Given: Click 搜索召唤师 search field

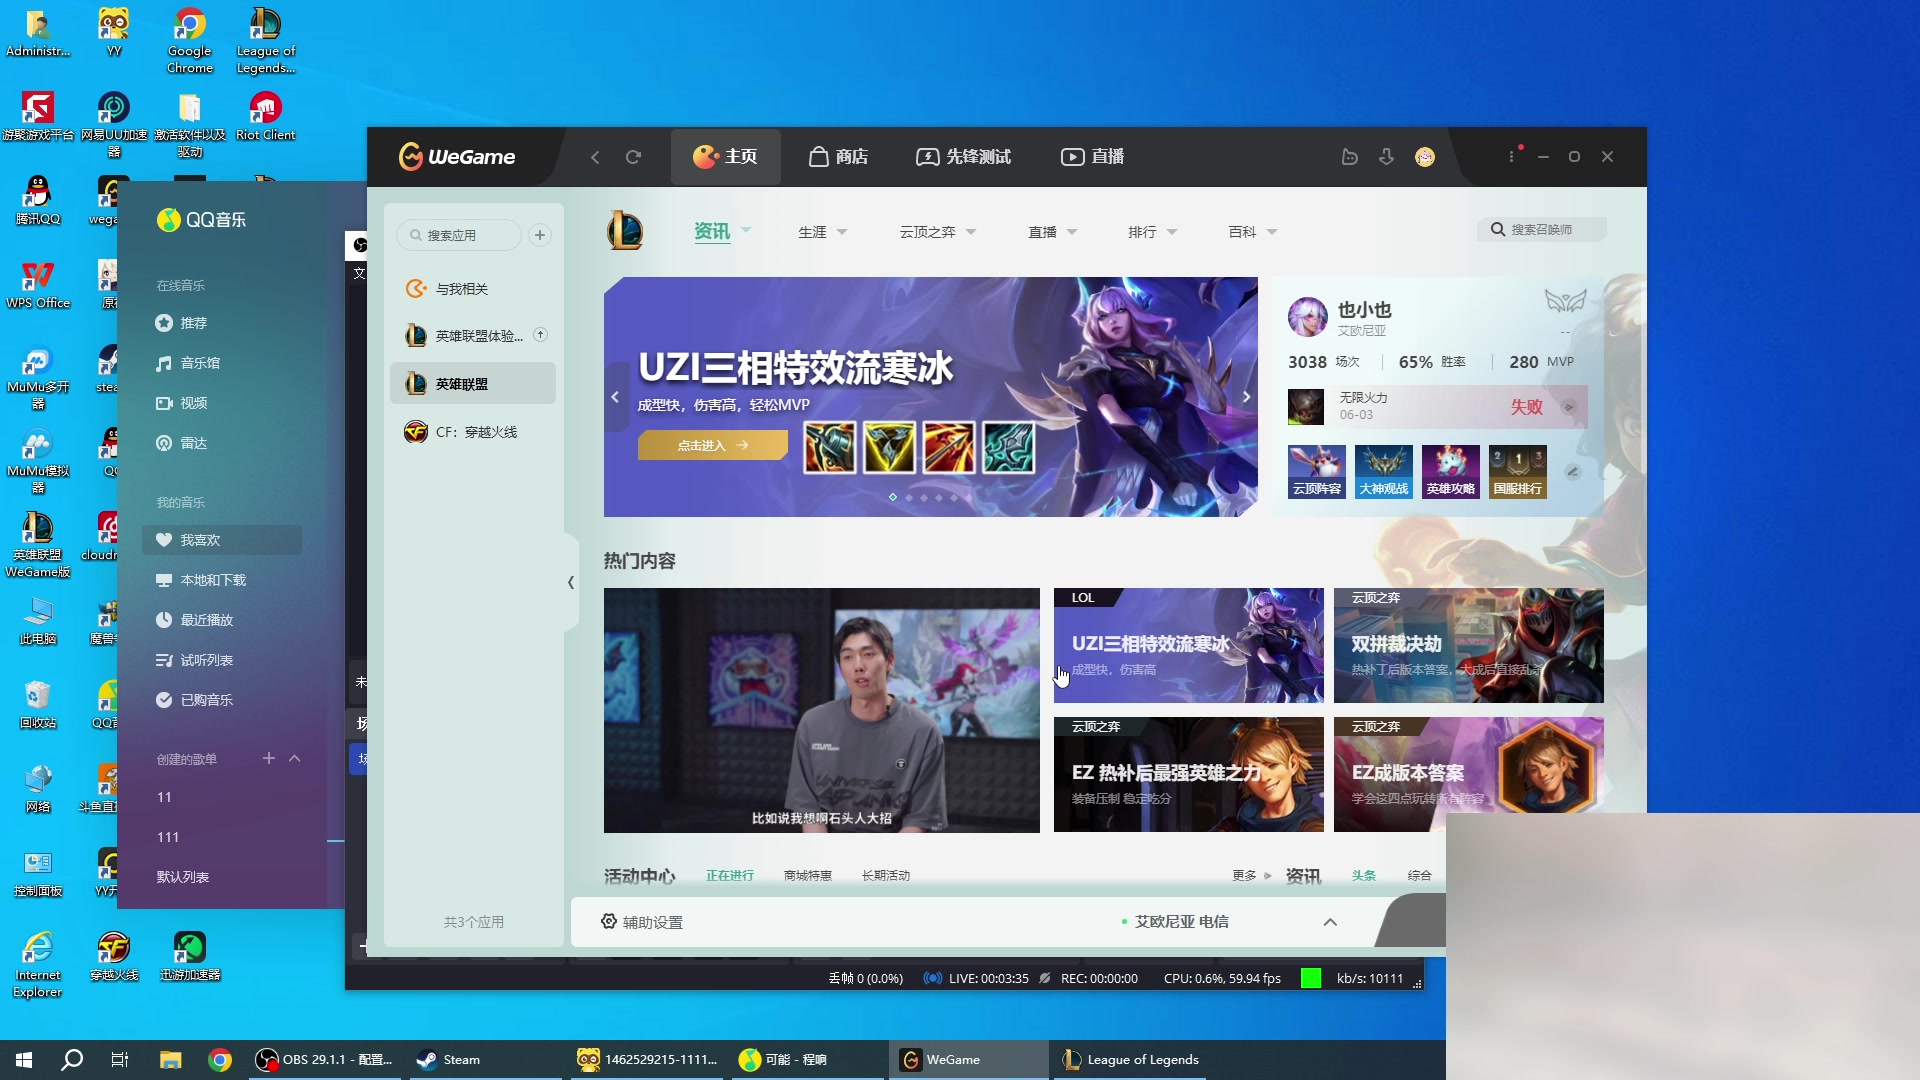Looking at the screenshot, I should pyautogui.click(x=1542, y=229).
